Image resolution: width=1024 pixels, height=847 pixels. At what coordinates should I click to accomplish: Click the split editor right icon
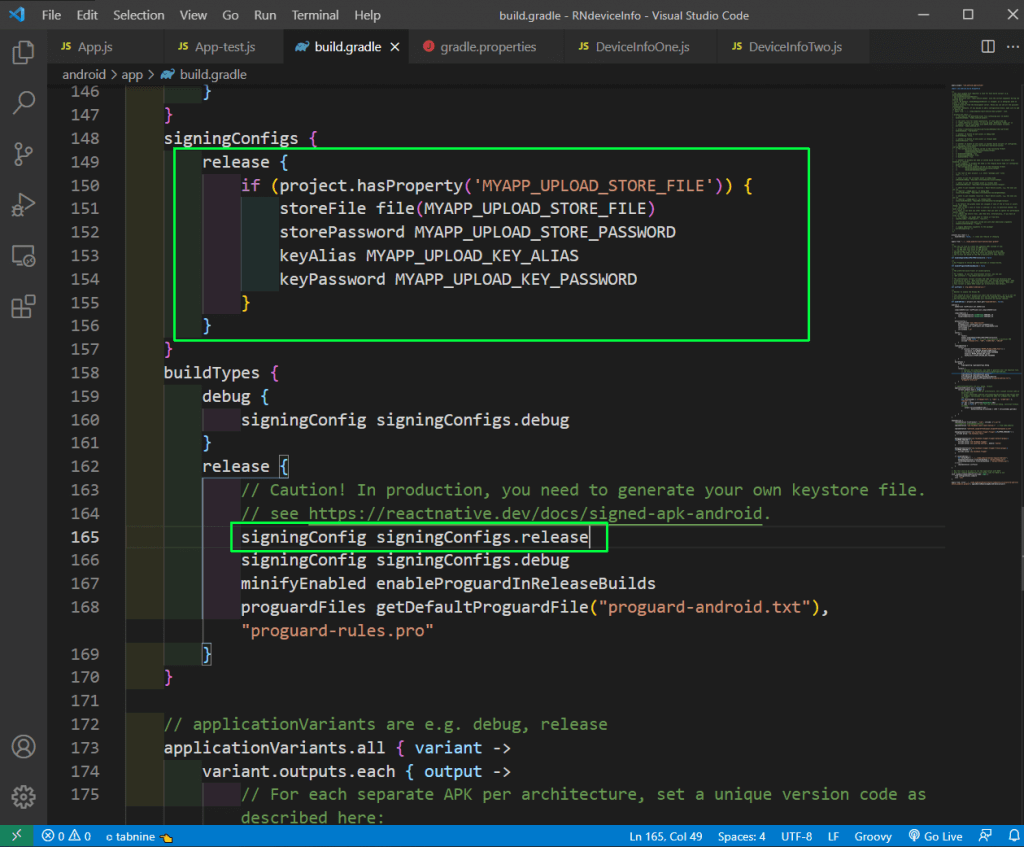[987, 47]
